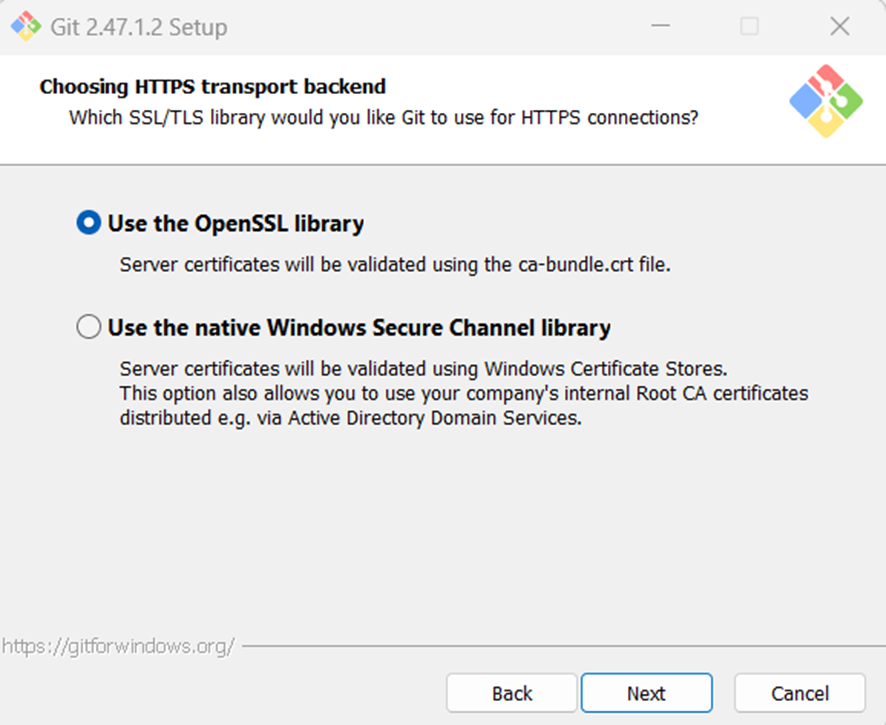Click the greyed-out maximize window button
The width and height of the screenshot is (886, 725).
coord(749,27)
